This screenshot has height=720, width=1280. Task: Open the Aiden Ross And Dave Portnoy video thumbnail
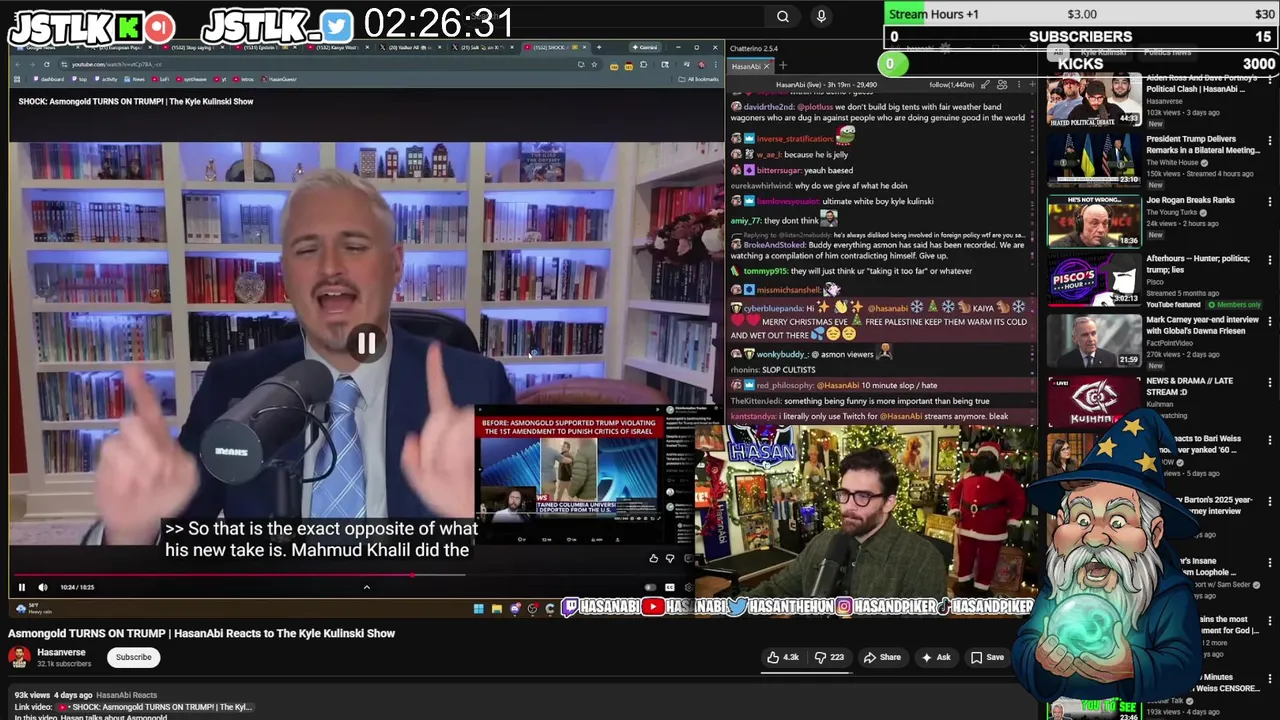(1094, 100)
